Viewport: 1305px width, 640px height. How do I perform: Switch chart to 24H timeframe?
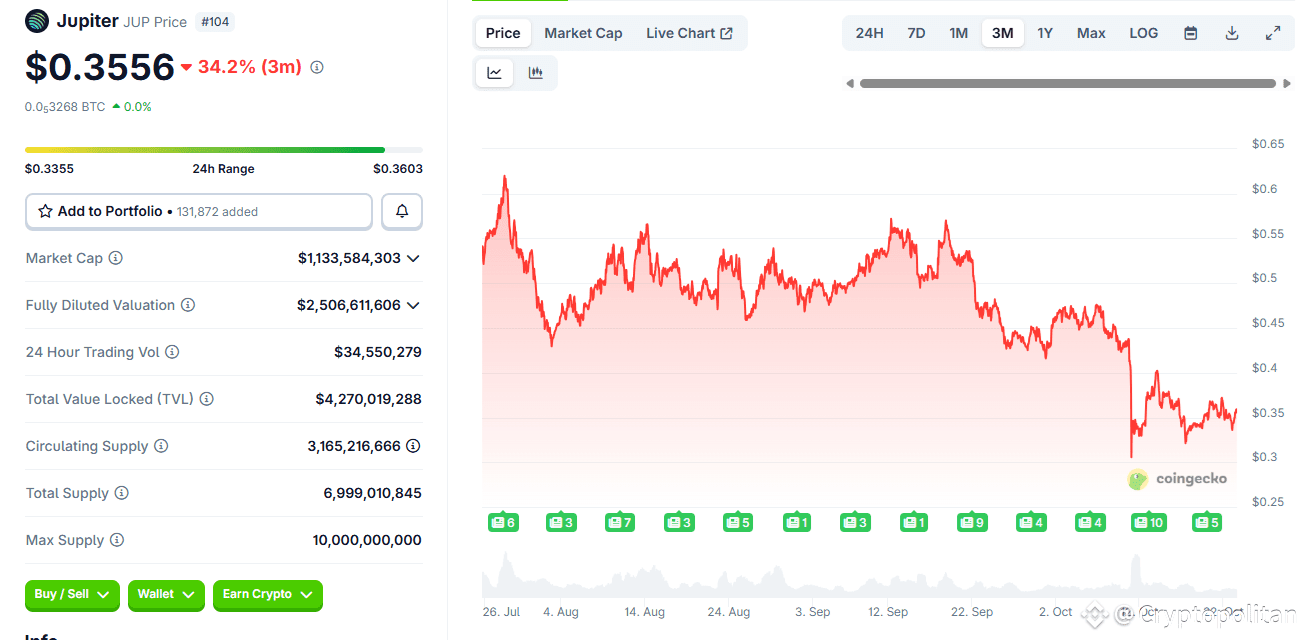pos(869,32)
